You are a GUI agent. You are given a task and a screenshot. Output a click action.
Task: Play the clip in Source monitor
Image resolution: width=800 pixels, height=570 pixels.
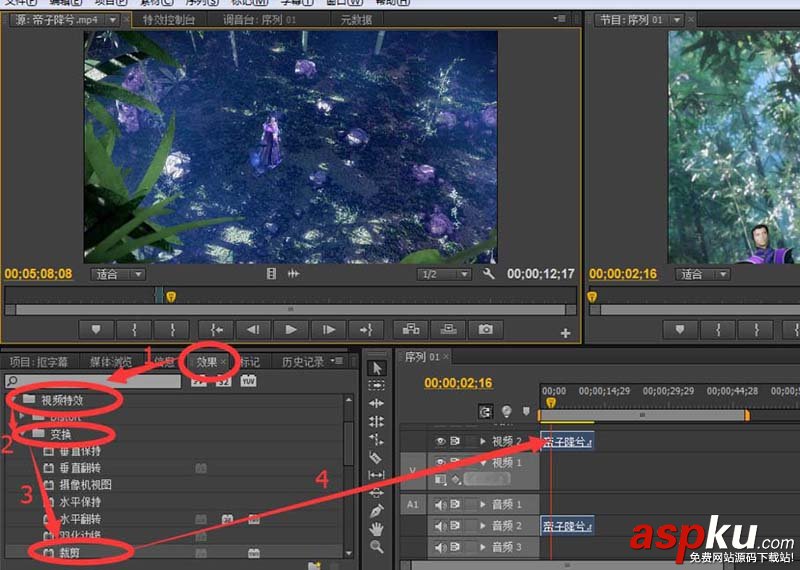291,330
